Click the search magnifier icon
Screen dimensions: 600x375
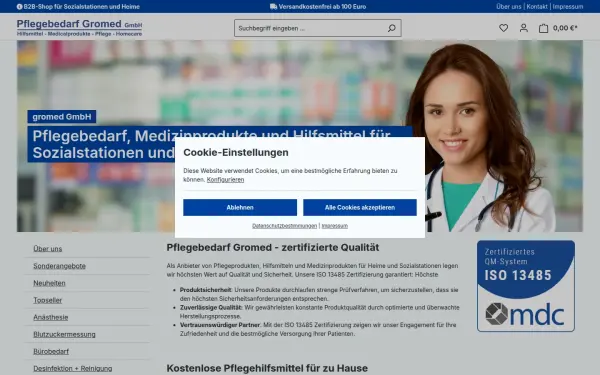(x=391, y=28)
